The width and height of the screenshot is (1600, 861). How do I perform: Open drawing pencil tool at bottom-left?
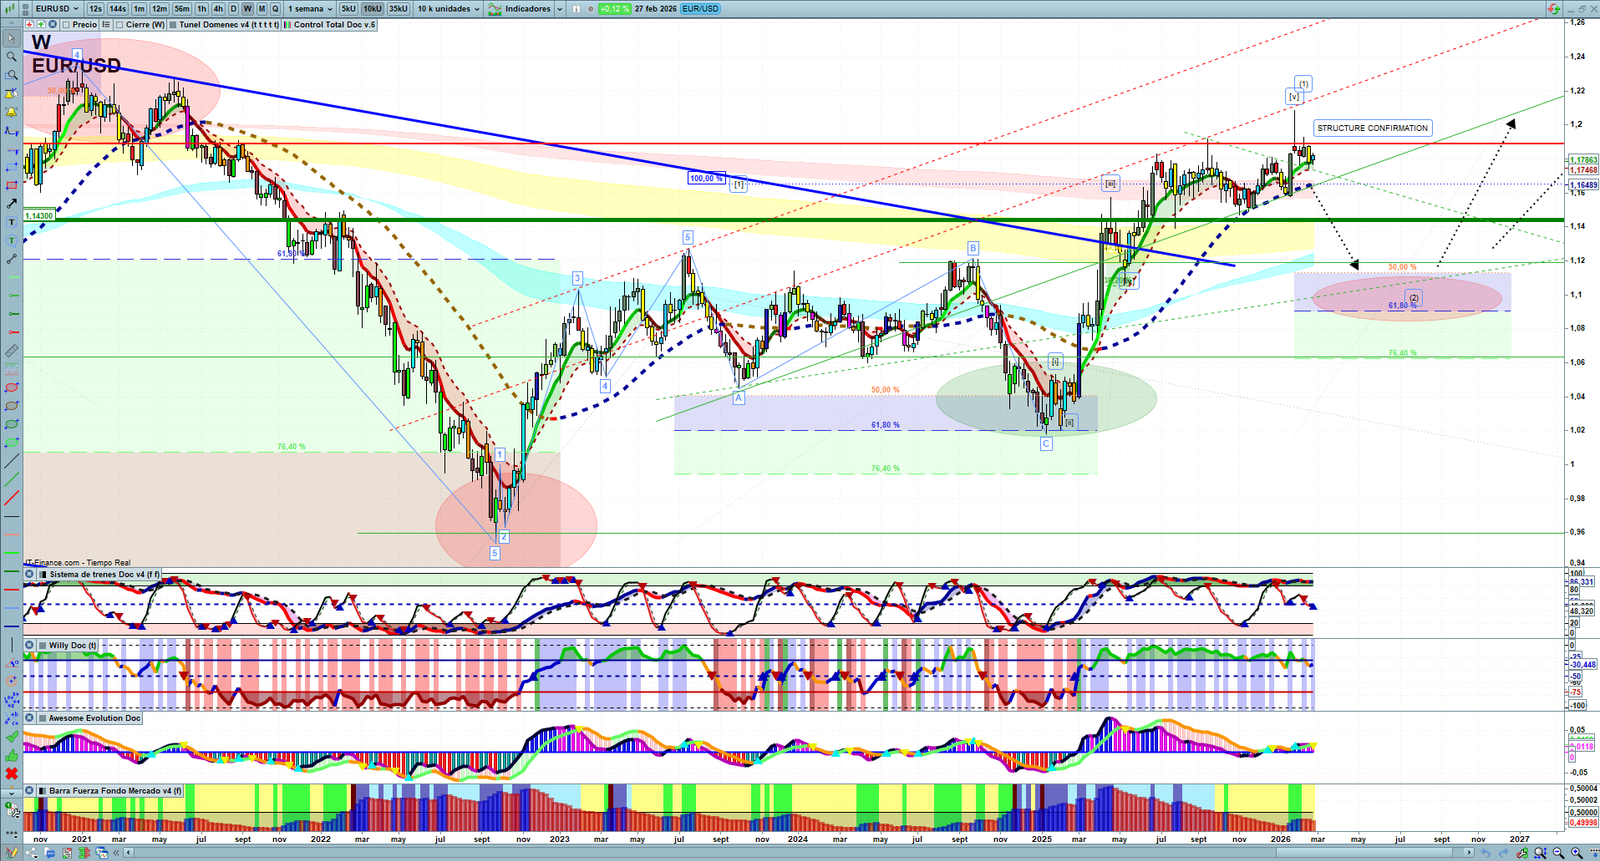[x=11, y=853]
